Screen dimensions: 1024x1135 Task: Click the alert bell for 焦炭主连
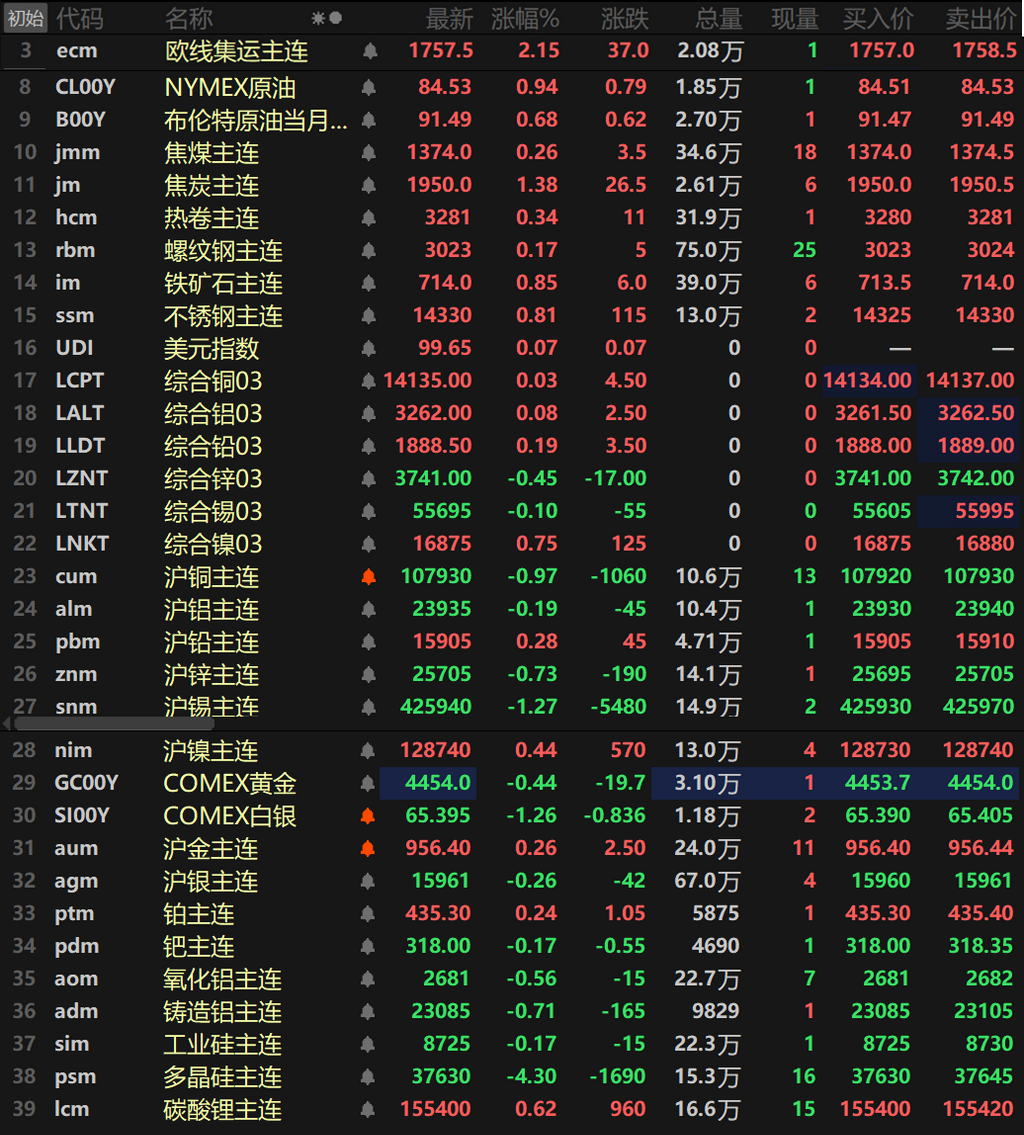368,185
